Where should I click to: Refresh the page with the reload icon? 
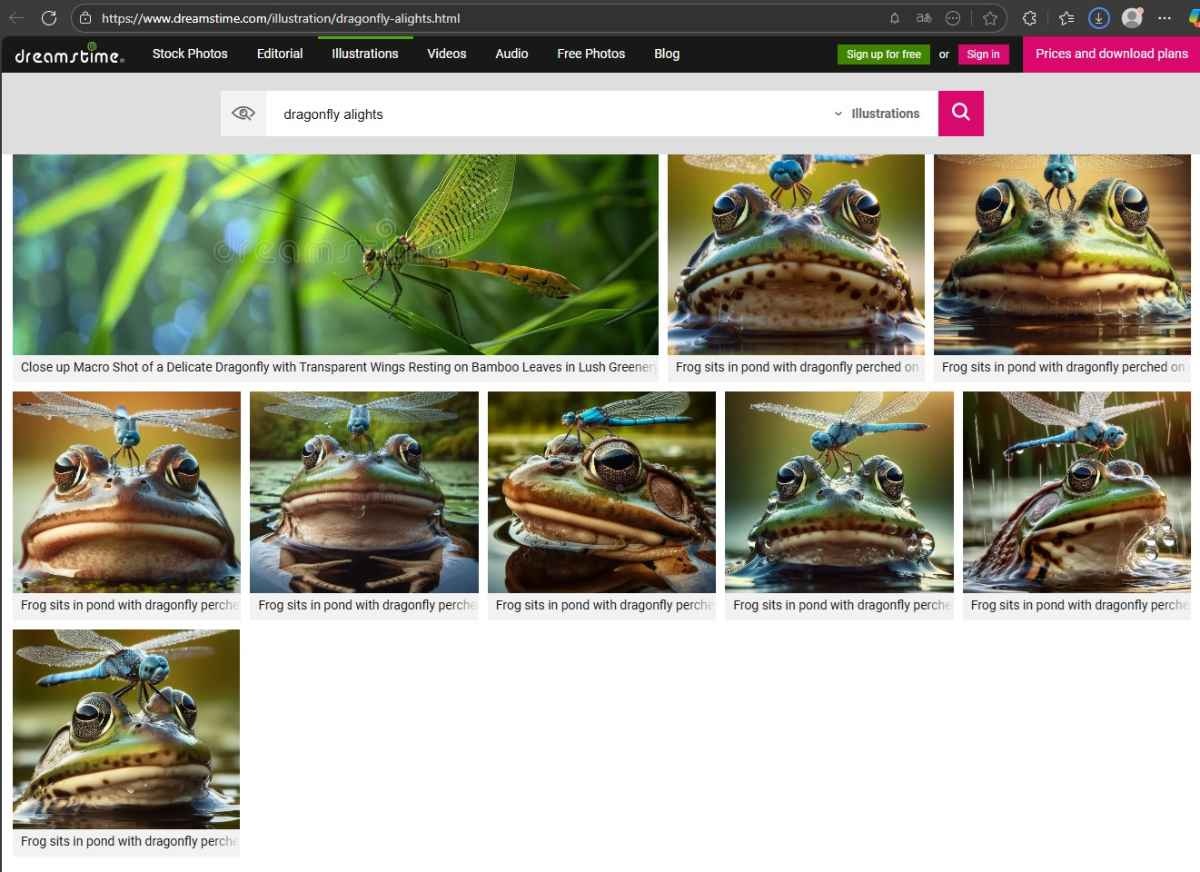point(49,18)
